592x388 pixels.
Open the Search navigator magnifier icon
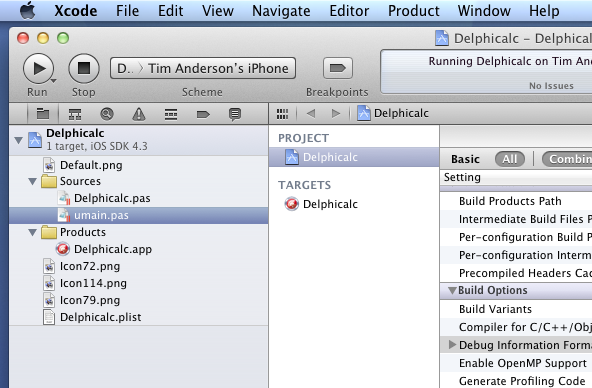coord(107,114)
